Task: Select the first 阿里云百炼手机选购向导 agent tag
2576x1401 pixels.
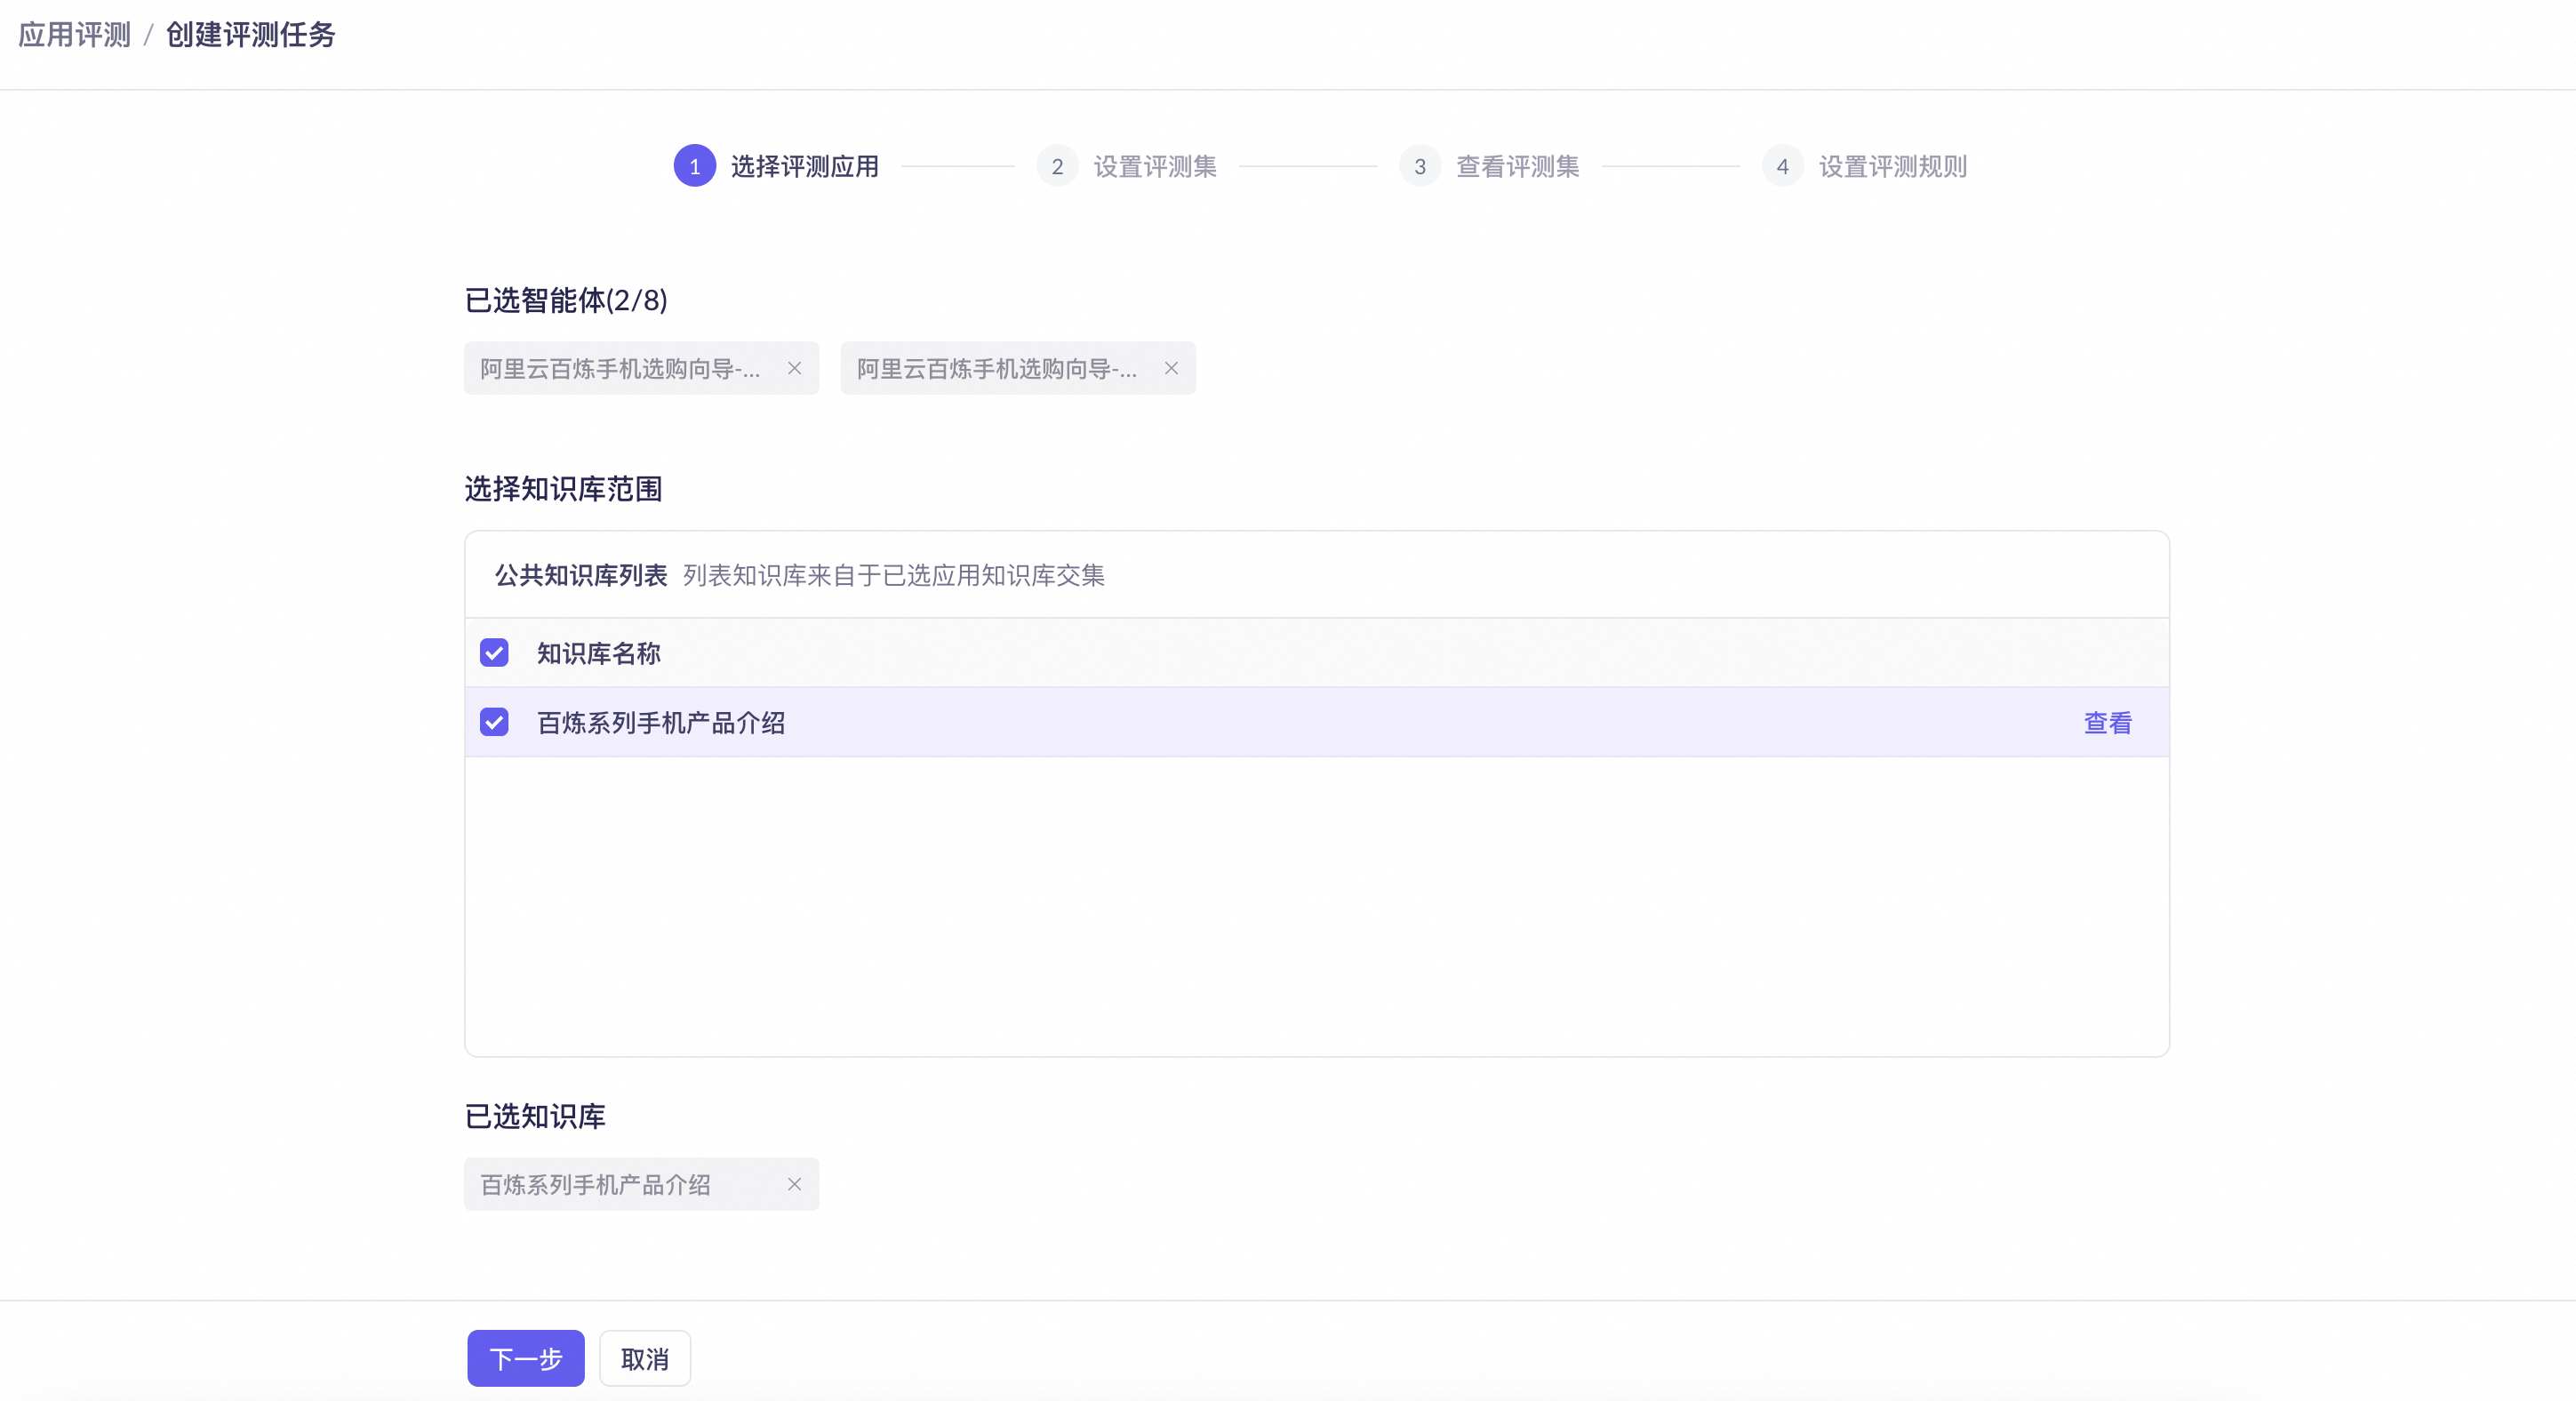Action: point(620,369)
